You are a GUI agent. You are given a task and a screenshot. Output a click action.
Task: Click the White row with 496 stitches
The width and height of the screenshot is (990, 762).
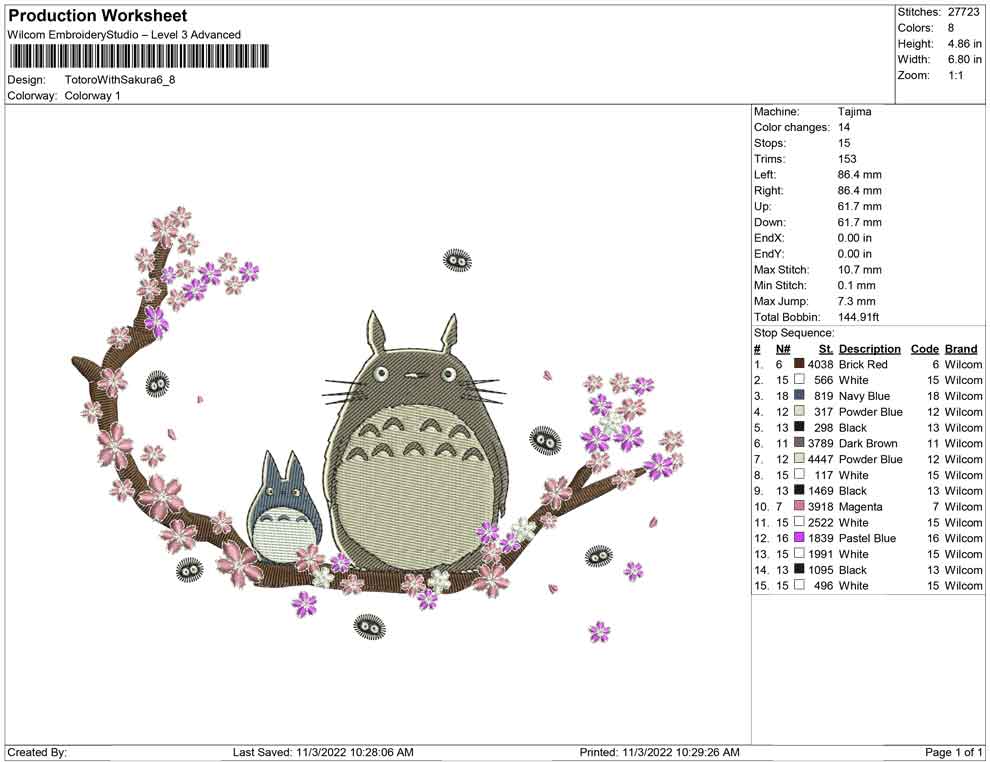tap(868, 585)
